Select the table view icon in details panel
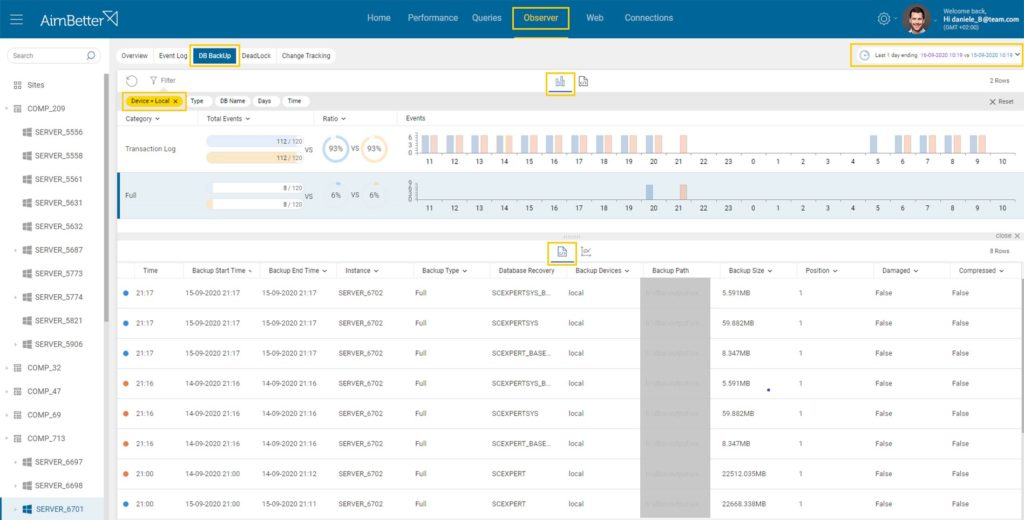 coord(562,252)
